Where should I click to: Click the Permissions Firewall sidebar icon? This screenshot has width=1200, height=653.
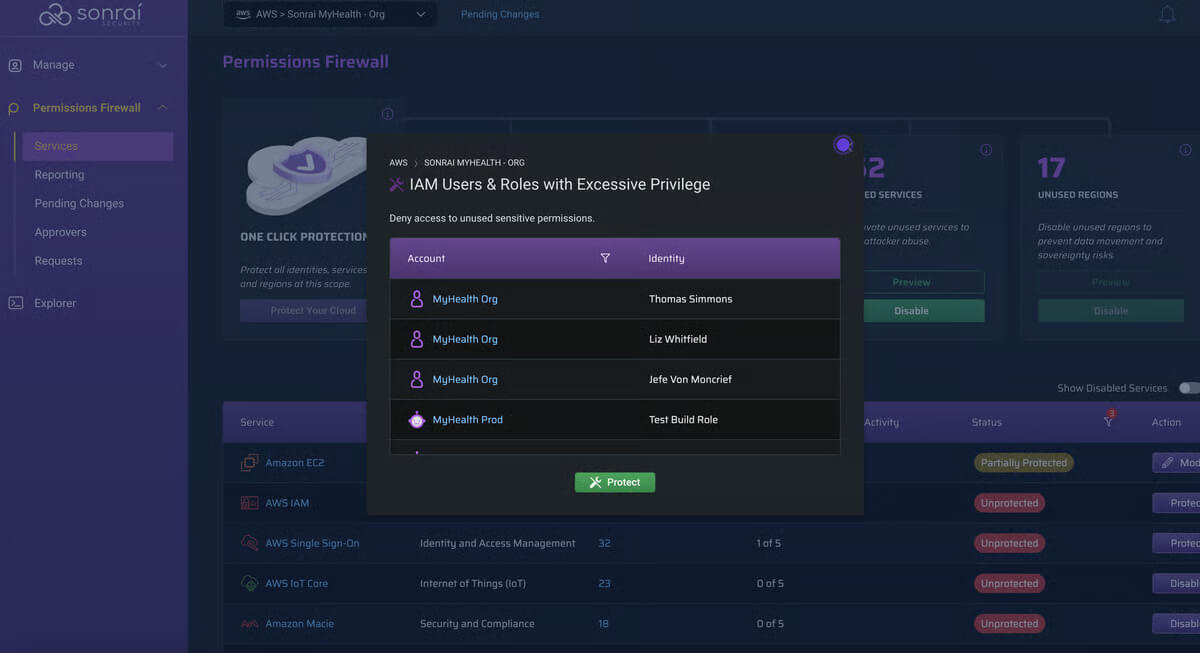click(x=14, y=108)
